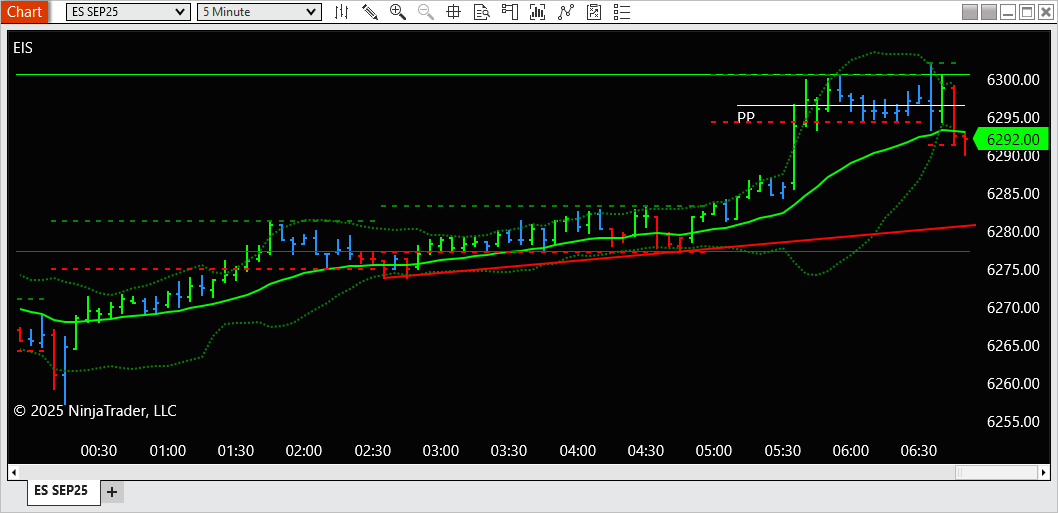Minimize the chart window
This screenshot has width=1058, height=513.
tap(1008, 11)
